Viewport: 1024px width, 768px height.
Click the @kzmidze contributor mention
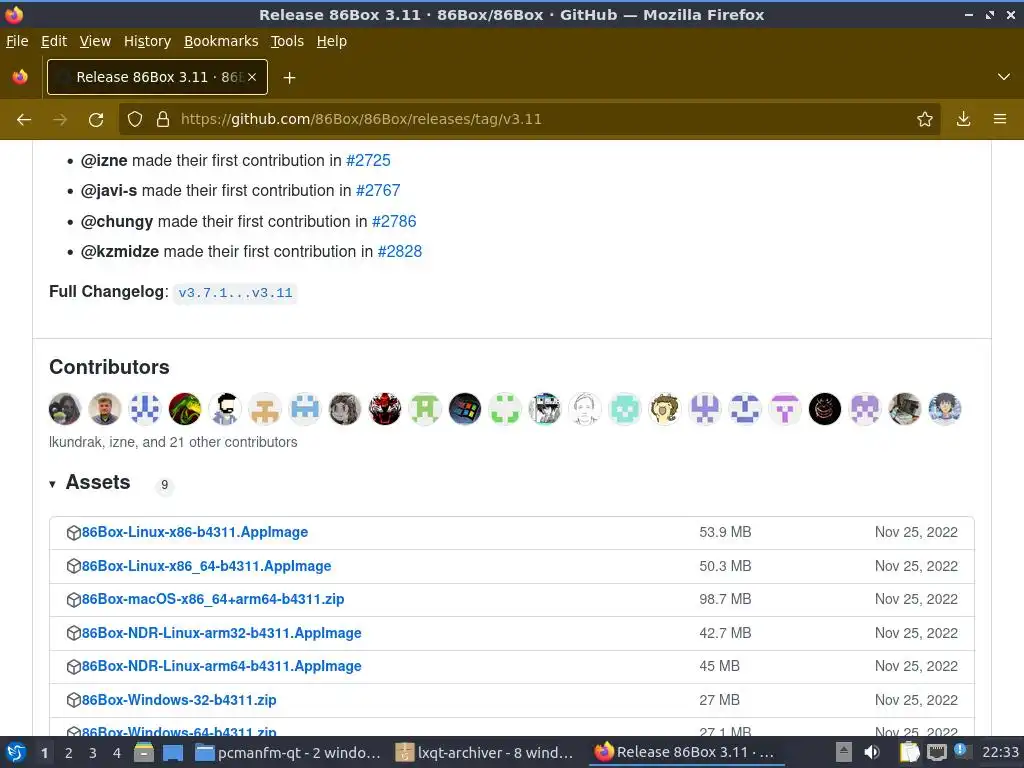pyautogui.click(x=120, y=251)
